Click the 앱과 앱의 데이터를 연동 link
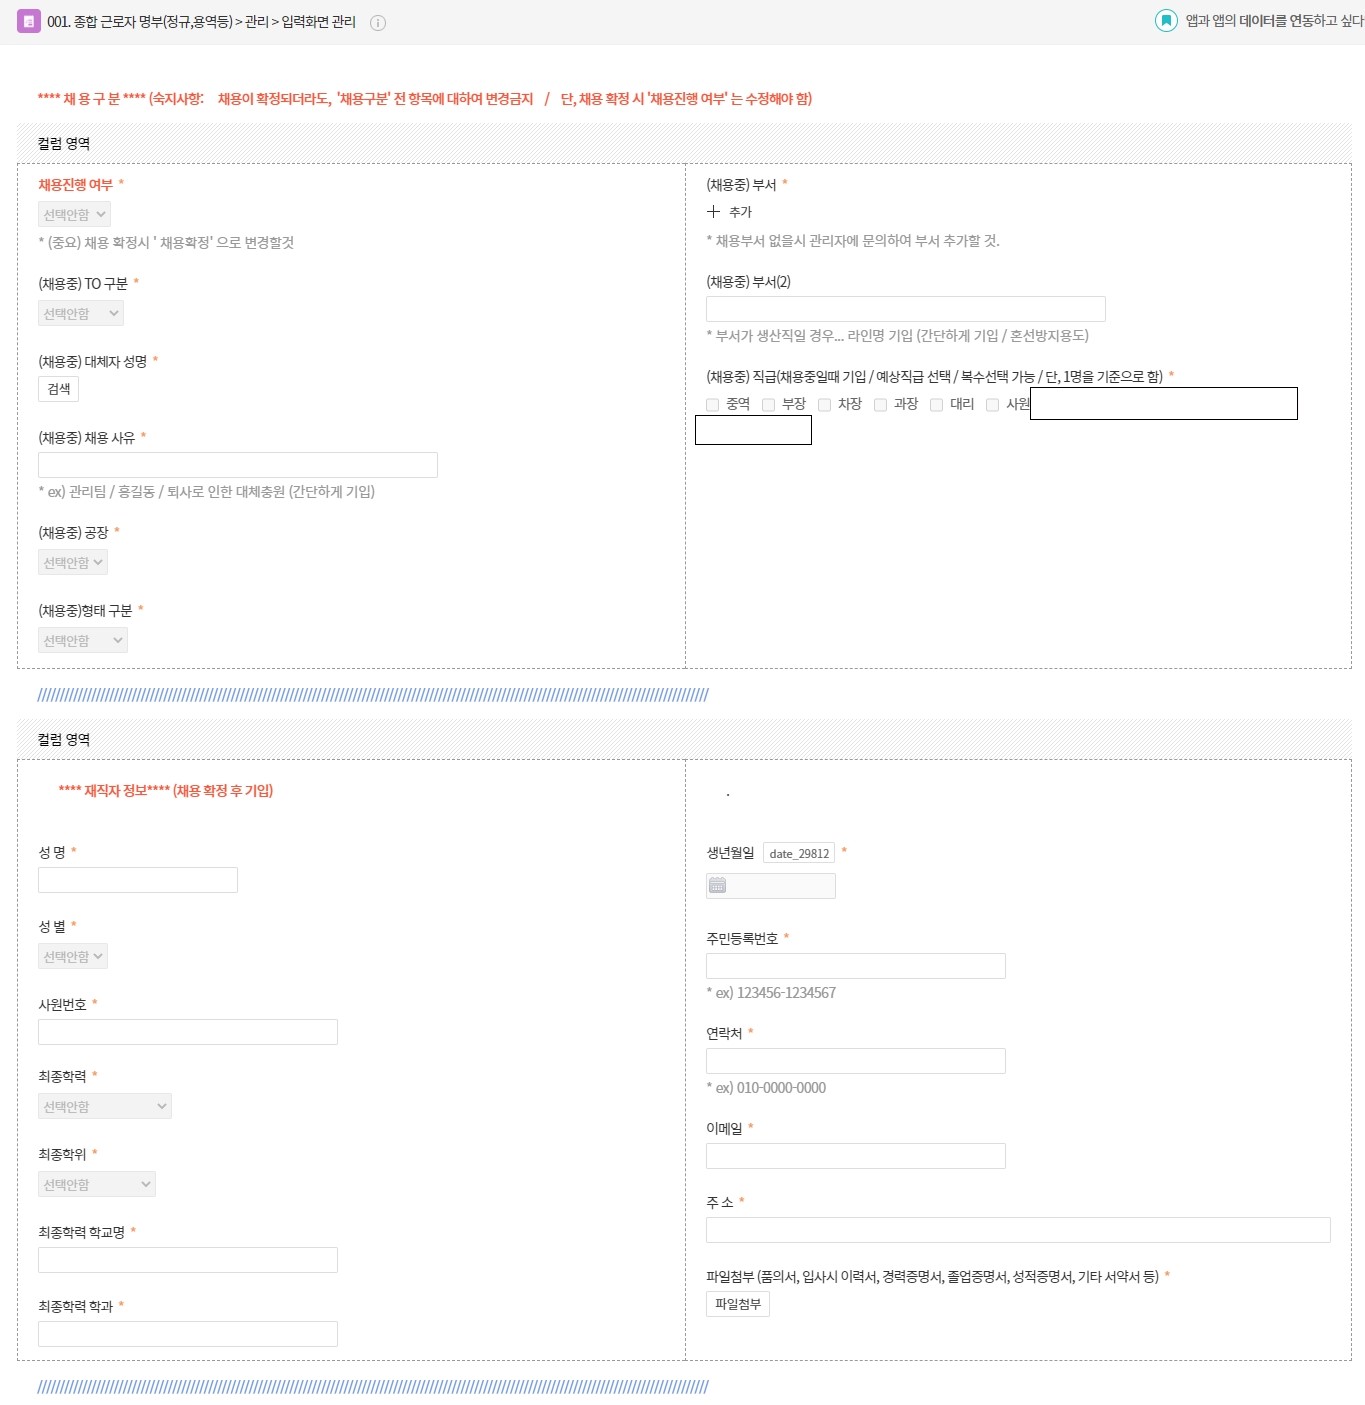Image resolution: width=1365 pixels, height=1405 pixels. (1275, 21)
